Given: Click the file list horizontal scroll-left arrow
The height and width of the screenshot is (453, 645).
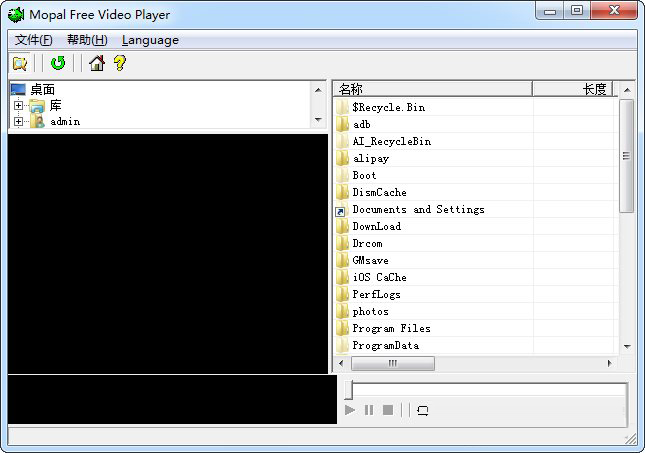Looking at the screenshot, I should click(341, 363).
